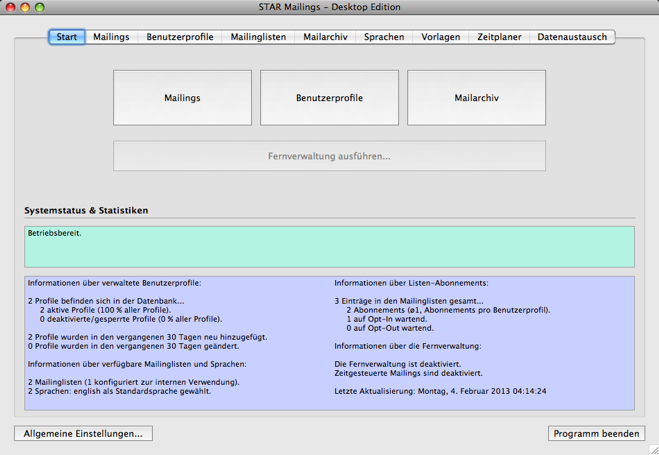Click the 'Systemstatus & Statistiken' heading
The height and width of the screenshot is (455, 659).
[x=86, y=210]
